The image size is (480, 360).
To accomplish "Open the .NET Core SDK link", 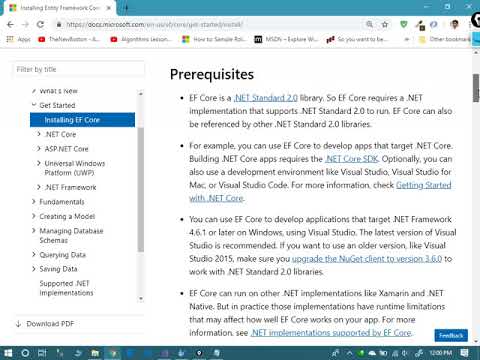I will 352,159.
